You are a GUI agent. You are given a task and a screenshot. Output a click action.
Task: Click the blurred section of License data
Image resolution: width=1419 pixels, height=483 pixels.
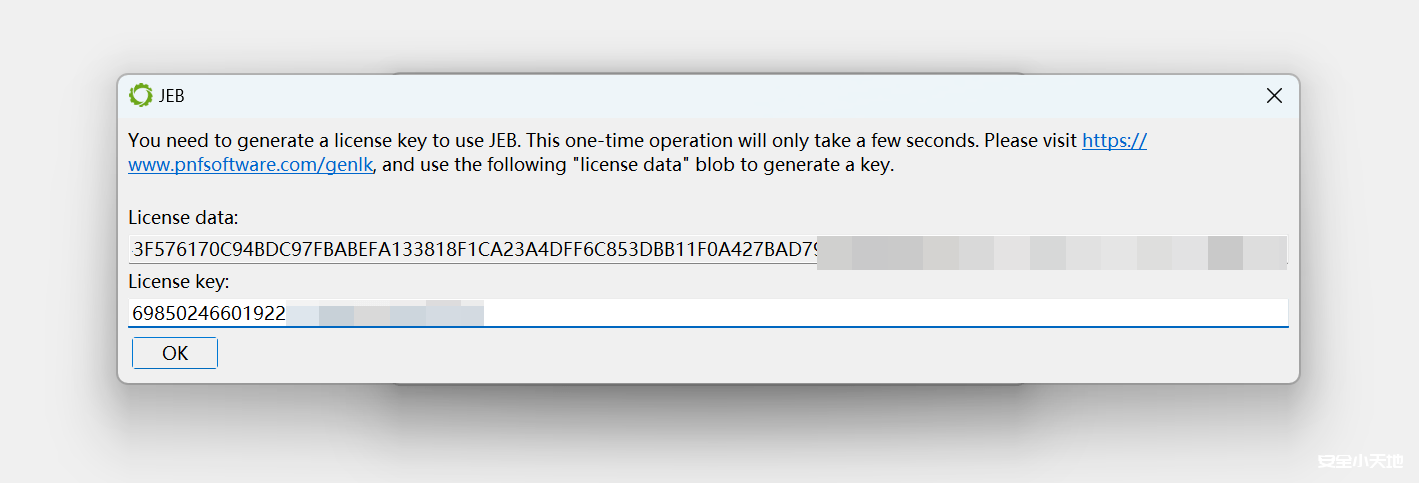pyautogui.click(x=1050, y=251)
